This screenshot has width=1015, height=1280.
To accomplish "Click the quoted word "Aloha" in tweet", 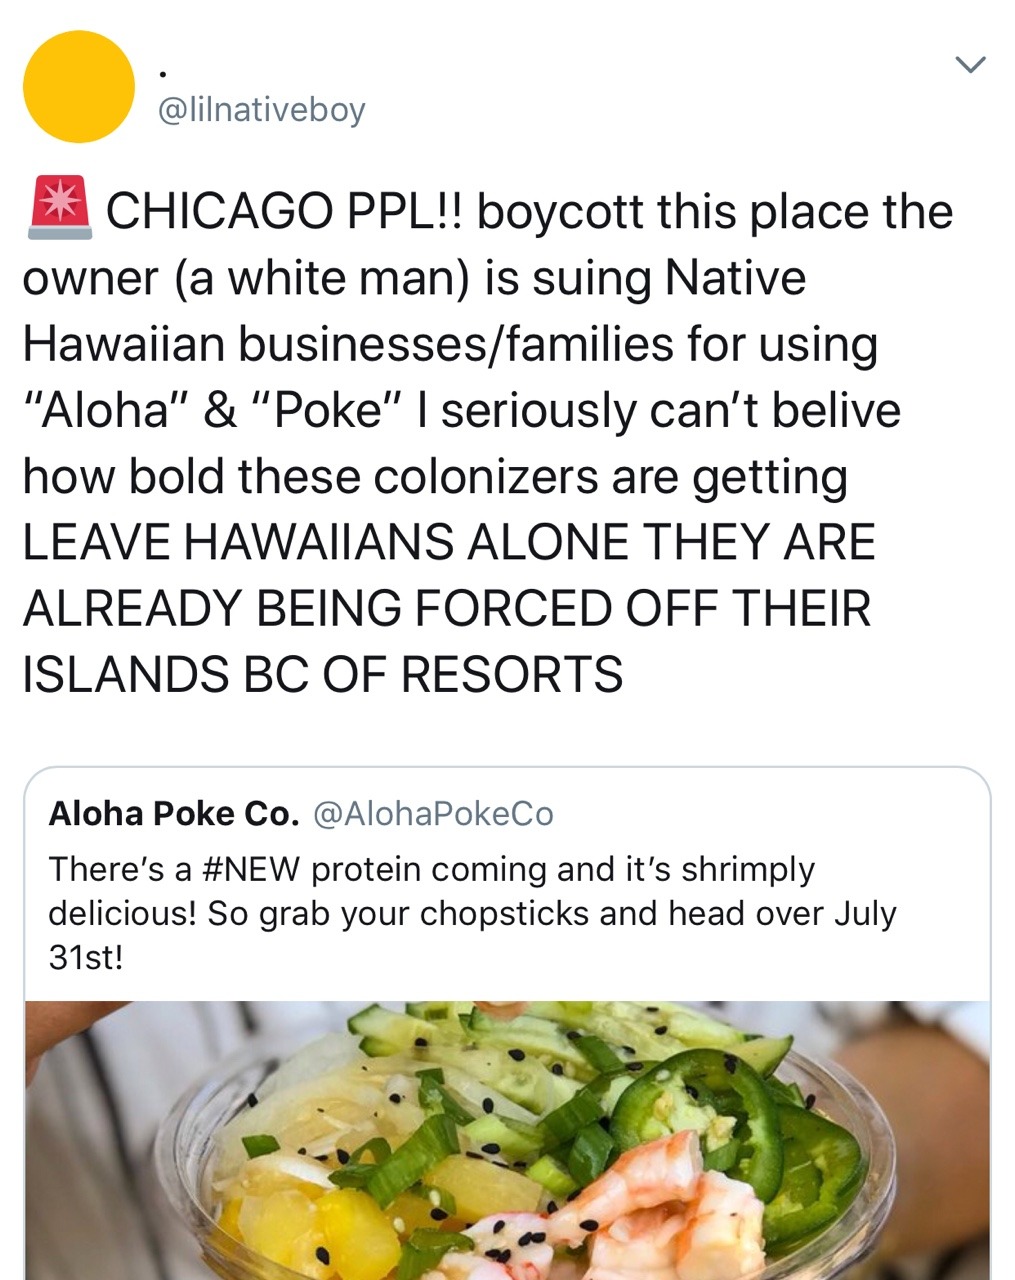I will click(x=105, y=411).
